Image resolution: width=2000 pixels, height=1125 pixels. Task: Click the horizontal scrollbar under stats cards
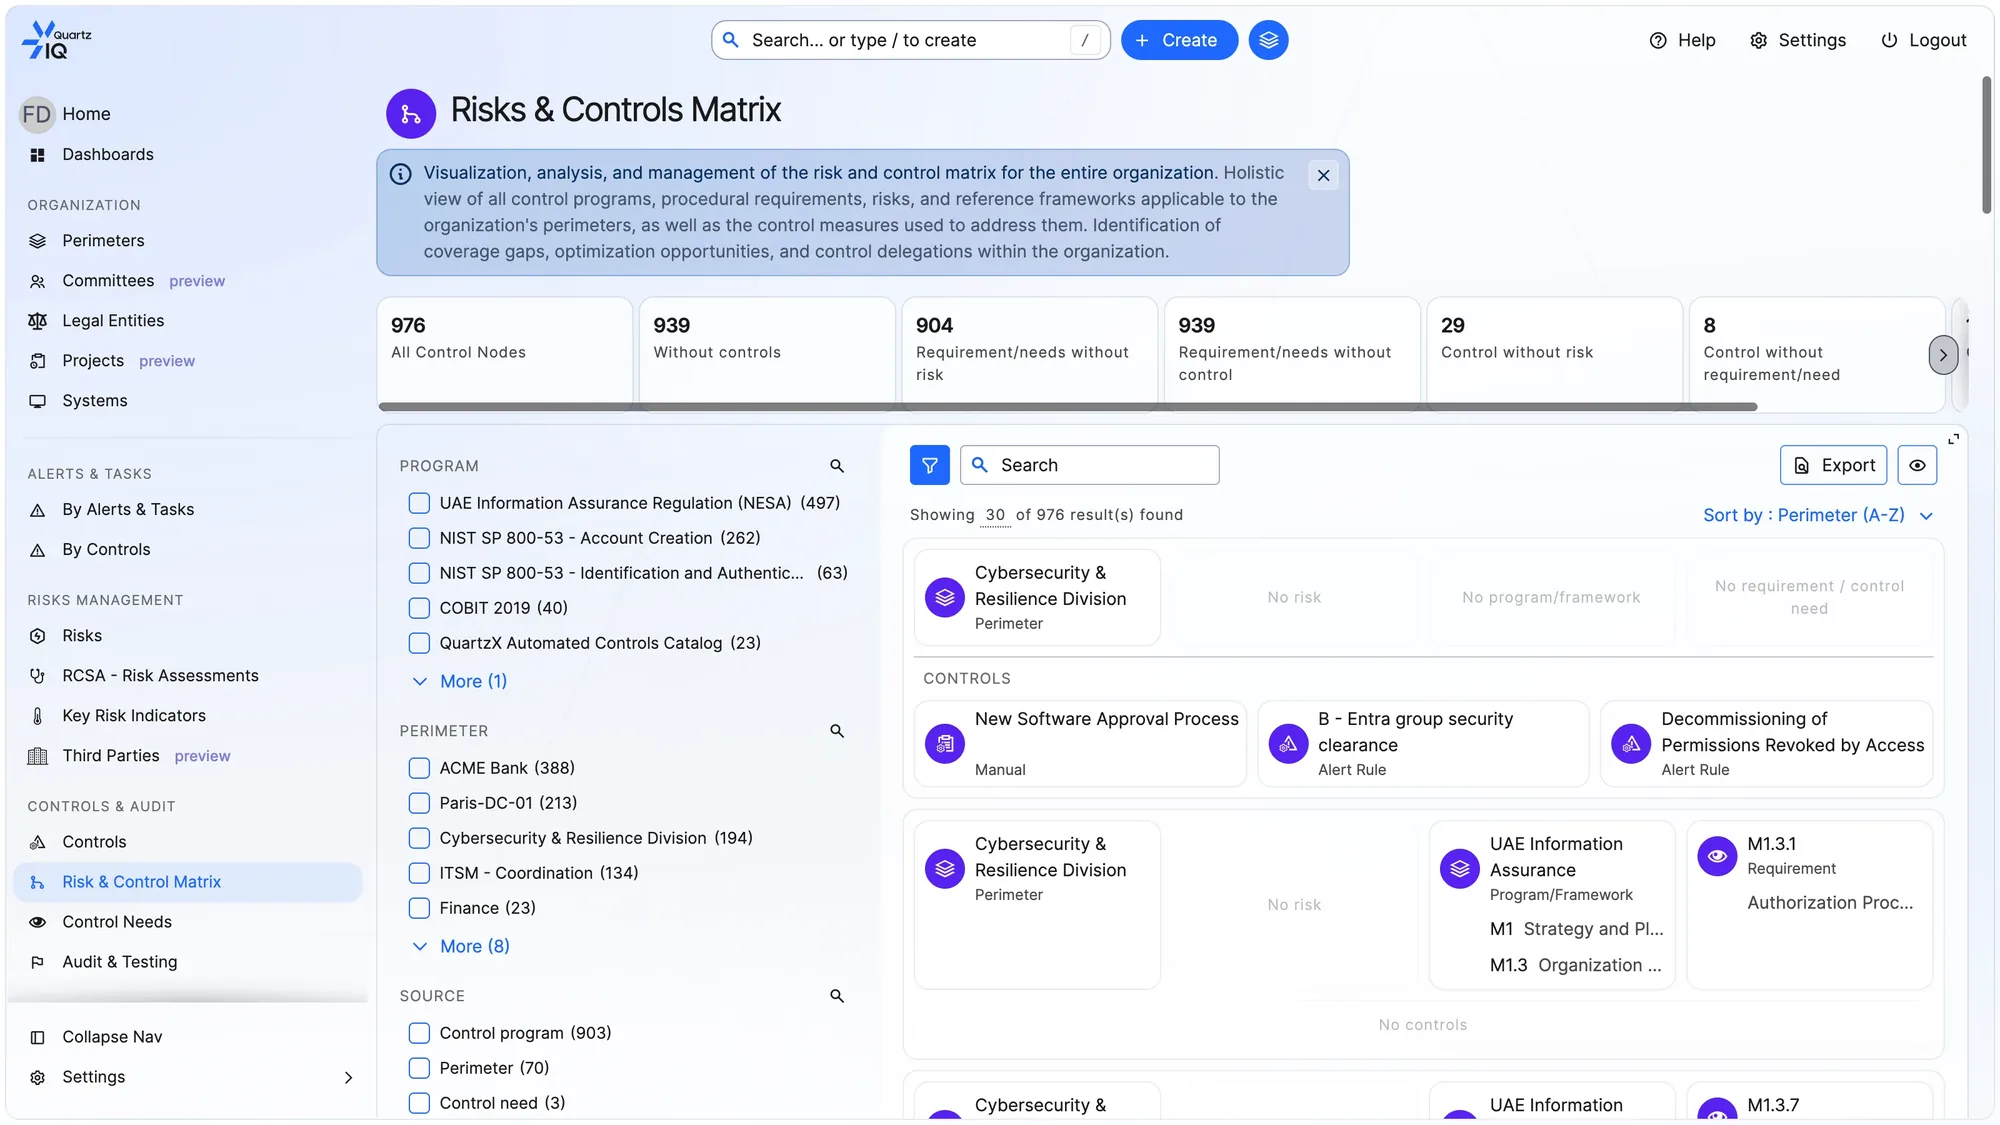click(x=1067, y=407)
